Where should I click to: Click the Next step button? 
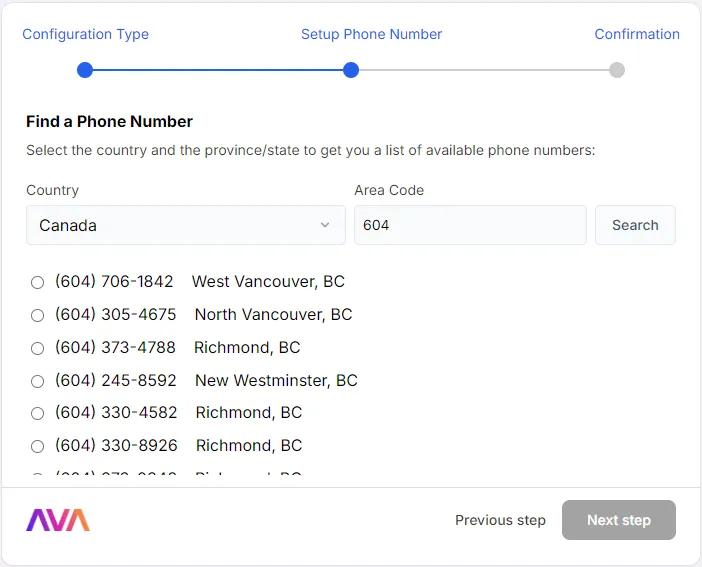(619, 520)
